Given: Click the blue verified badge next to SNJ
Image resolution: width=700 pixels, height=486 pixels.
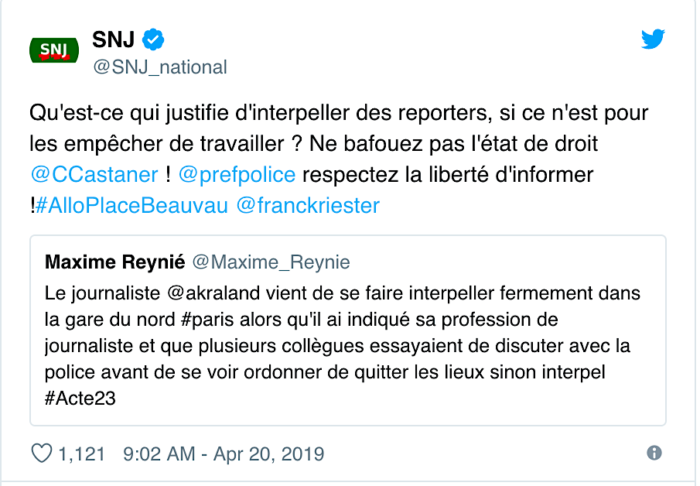Looking at the screenshot, I should pyautogui.click(x=153, y=40).
